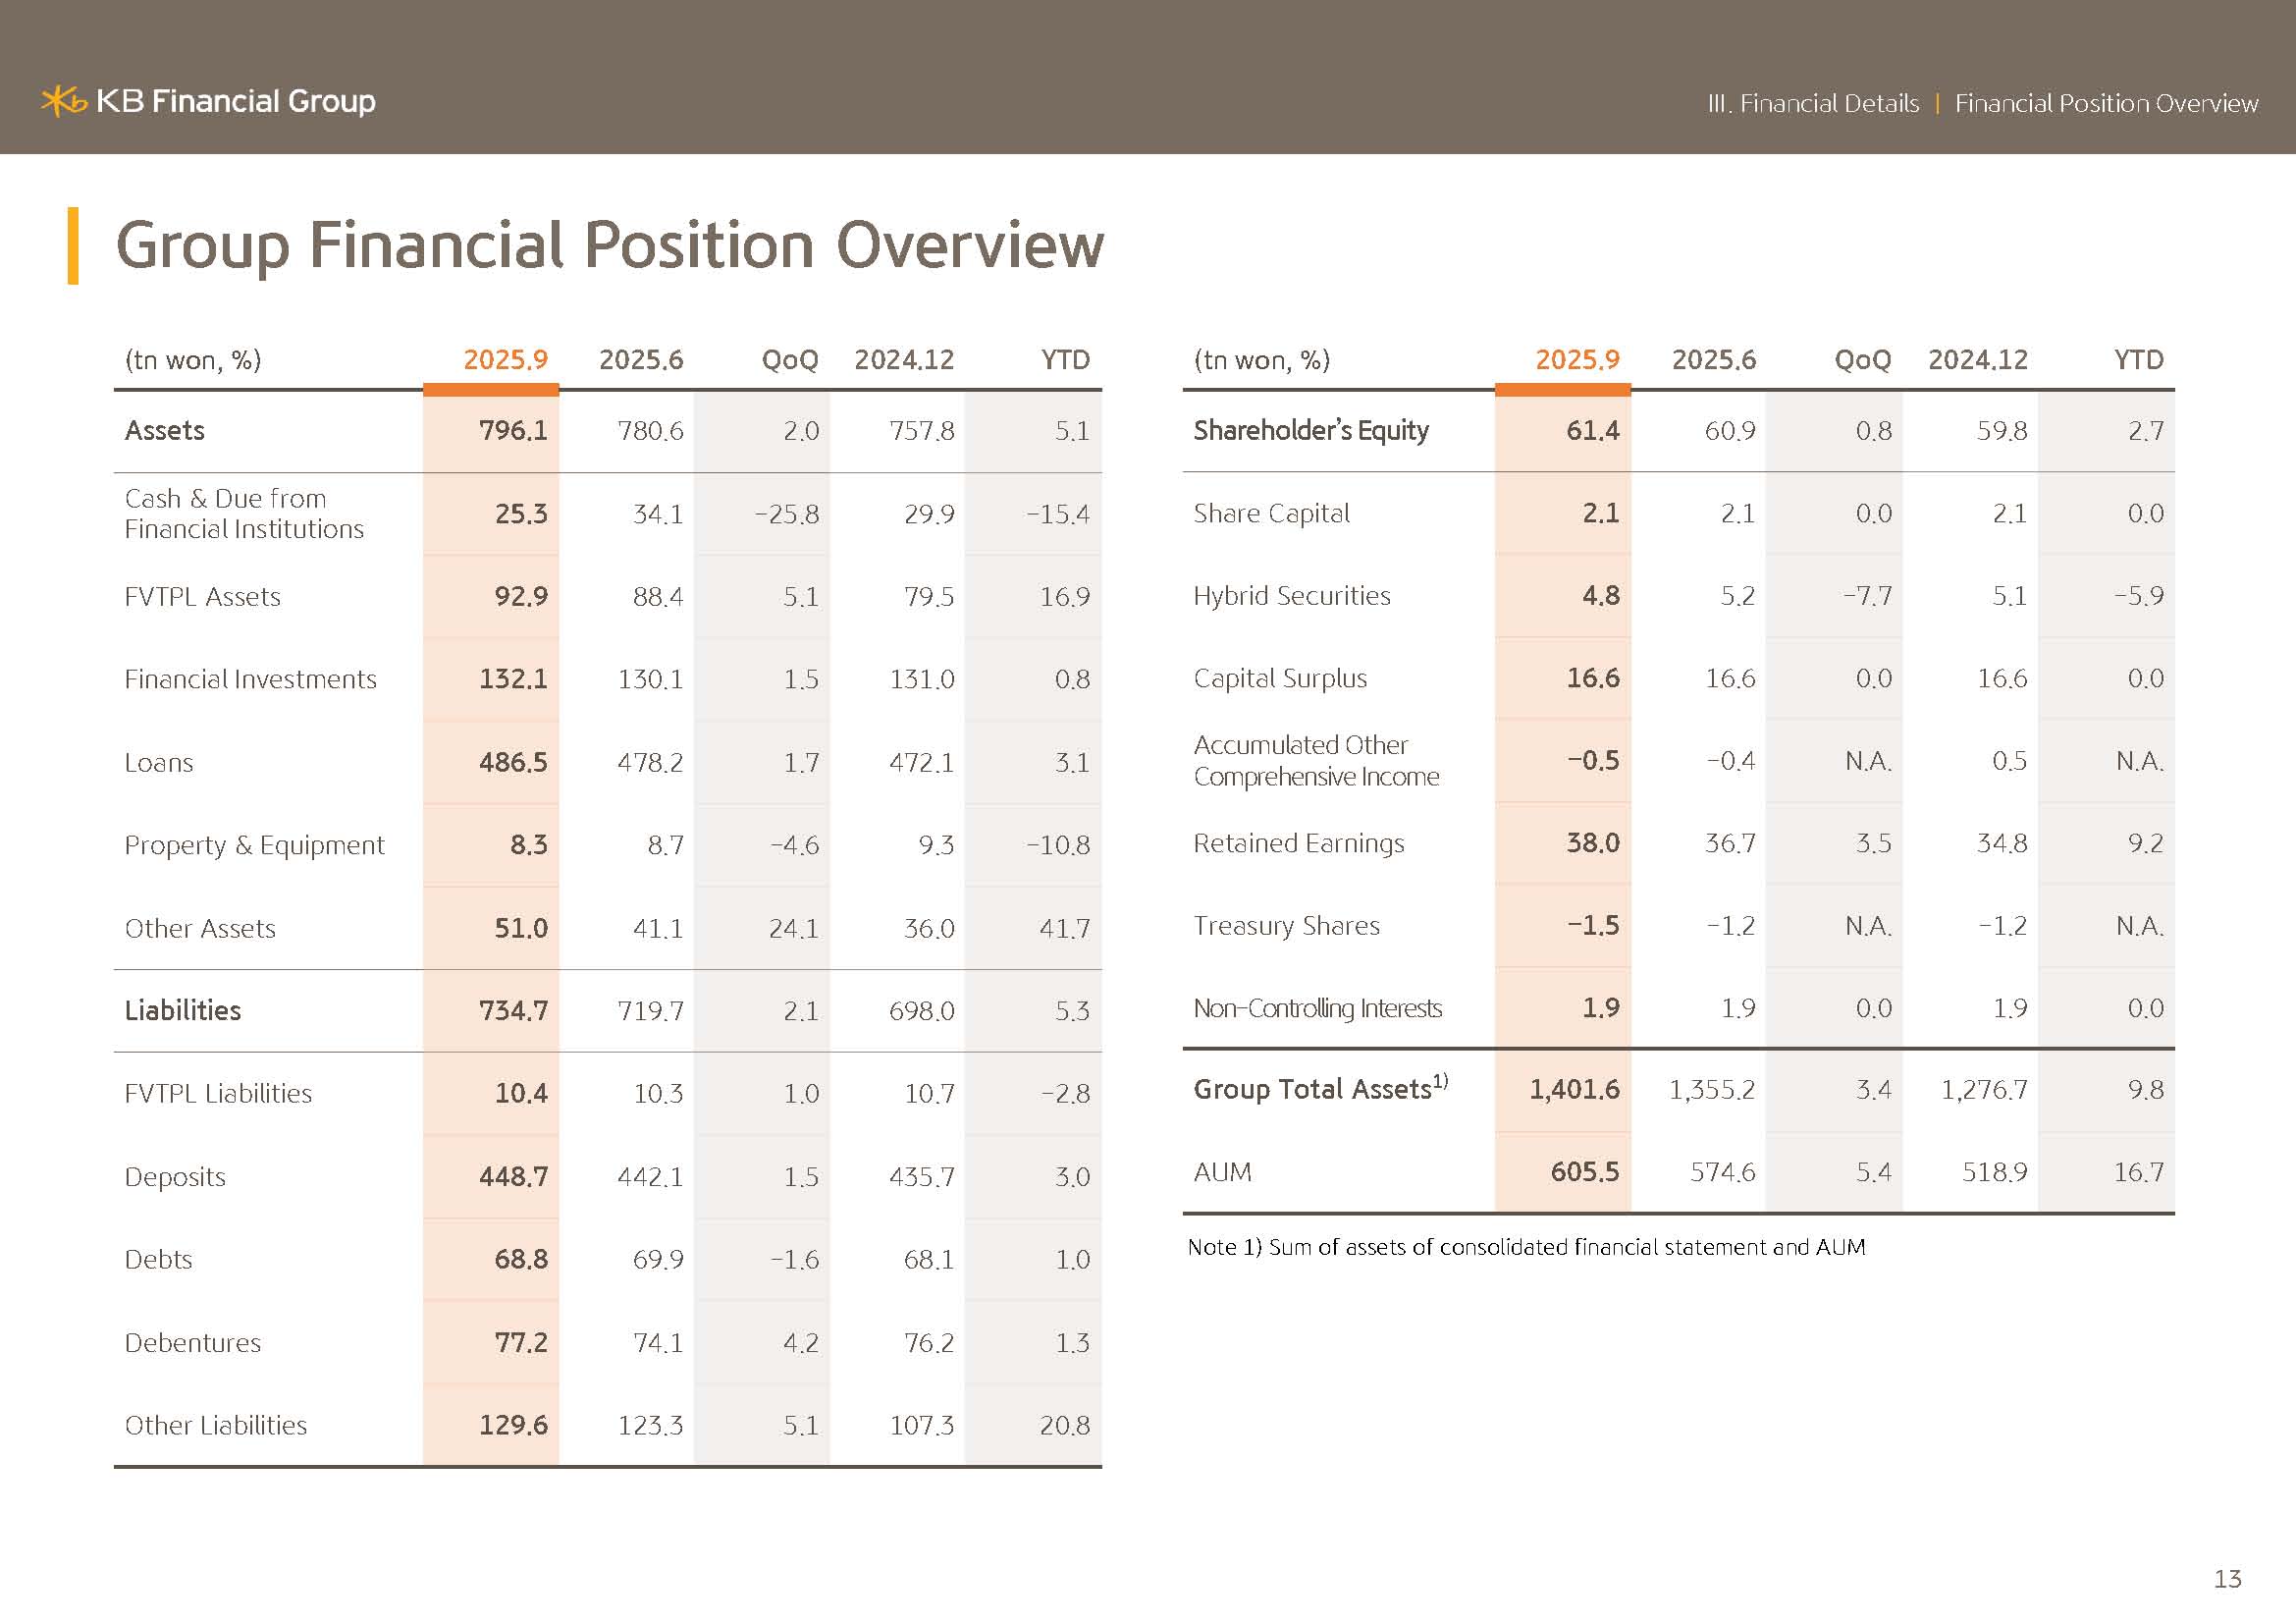The height and width of the screenshot is (1624, 2296).
Task: Click the Assets row label
Action: [165, 431]
